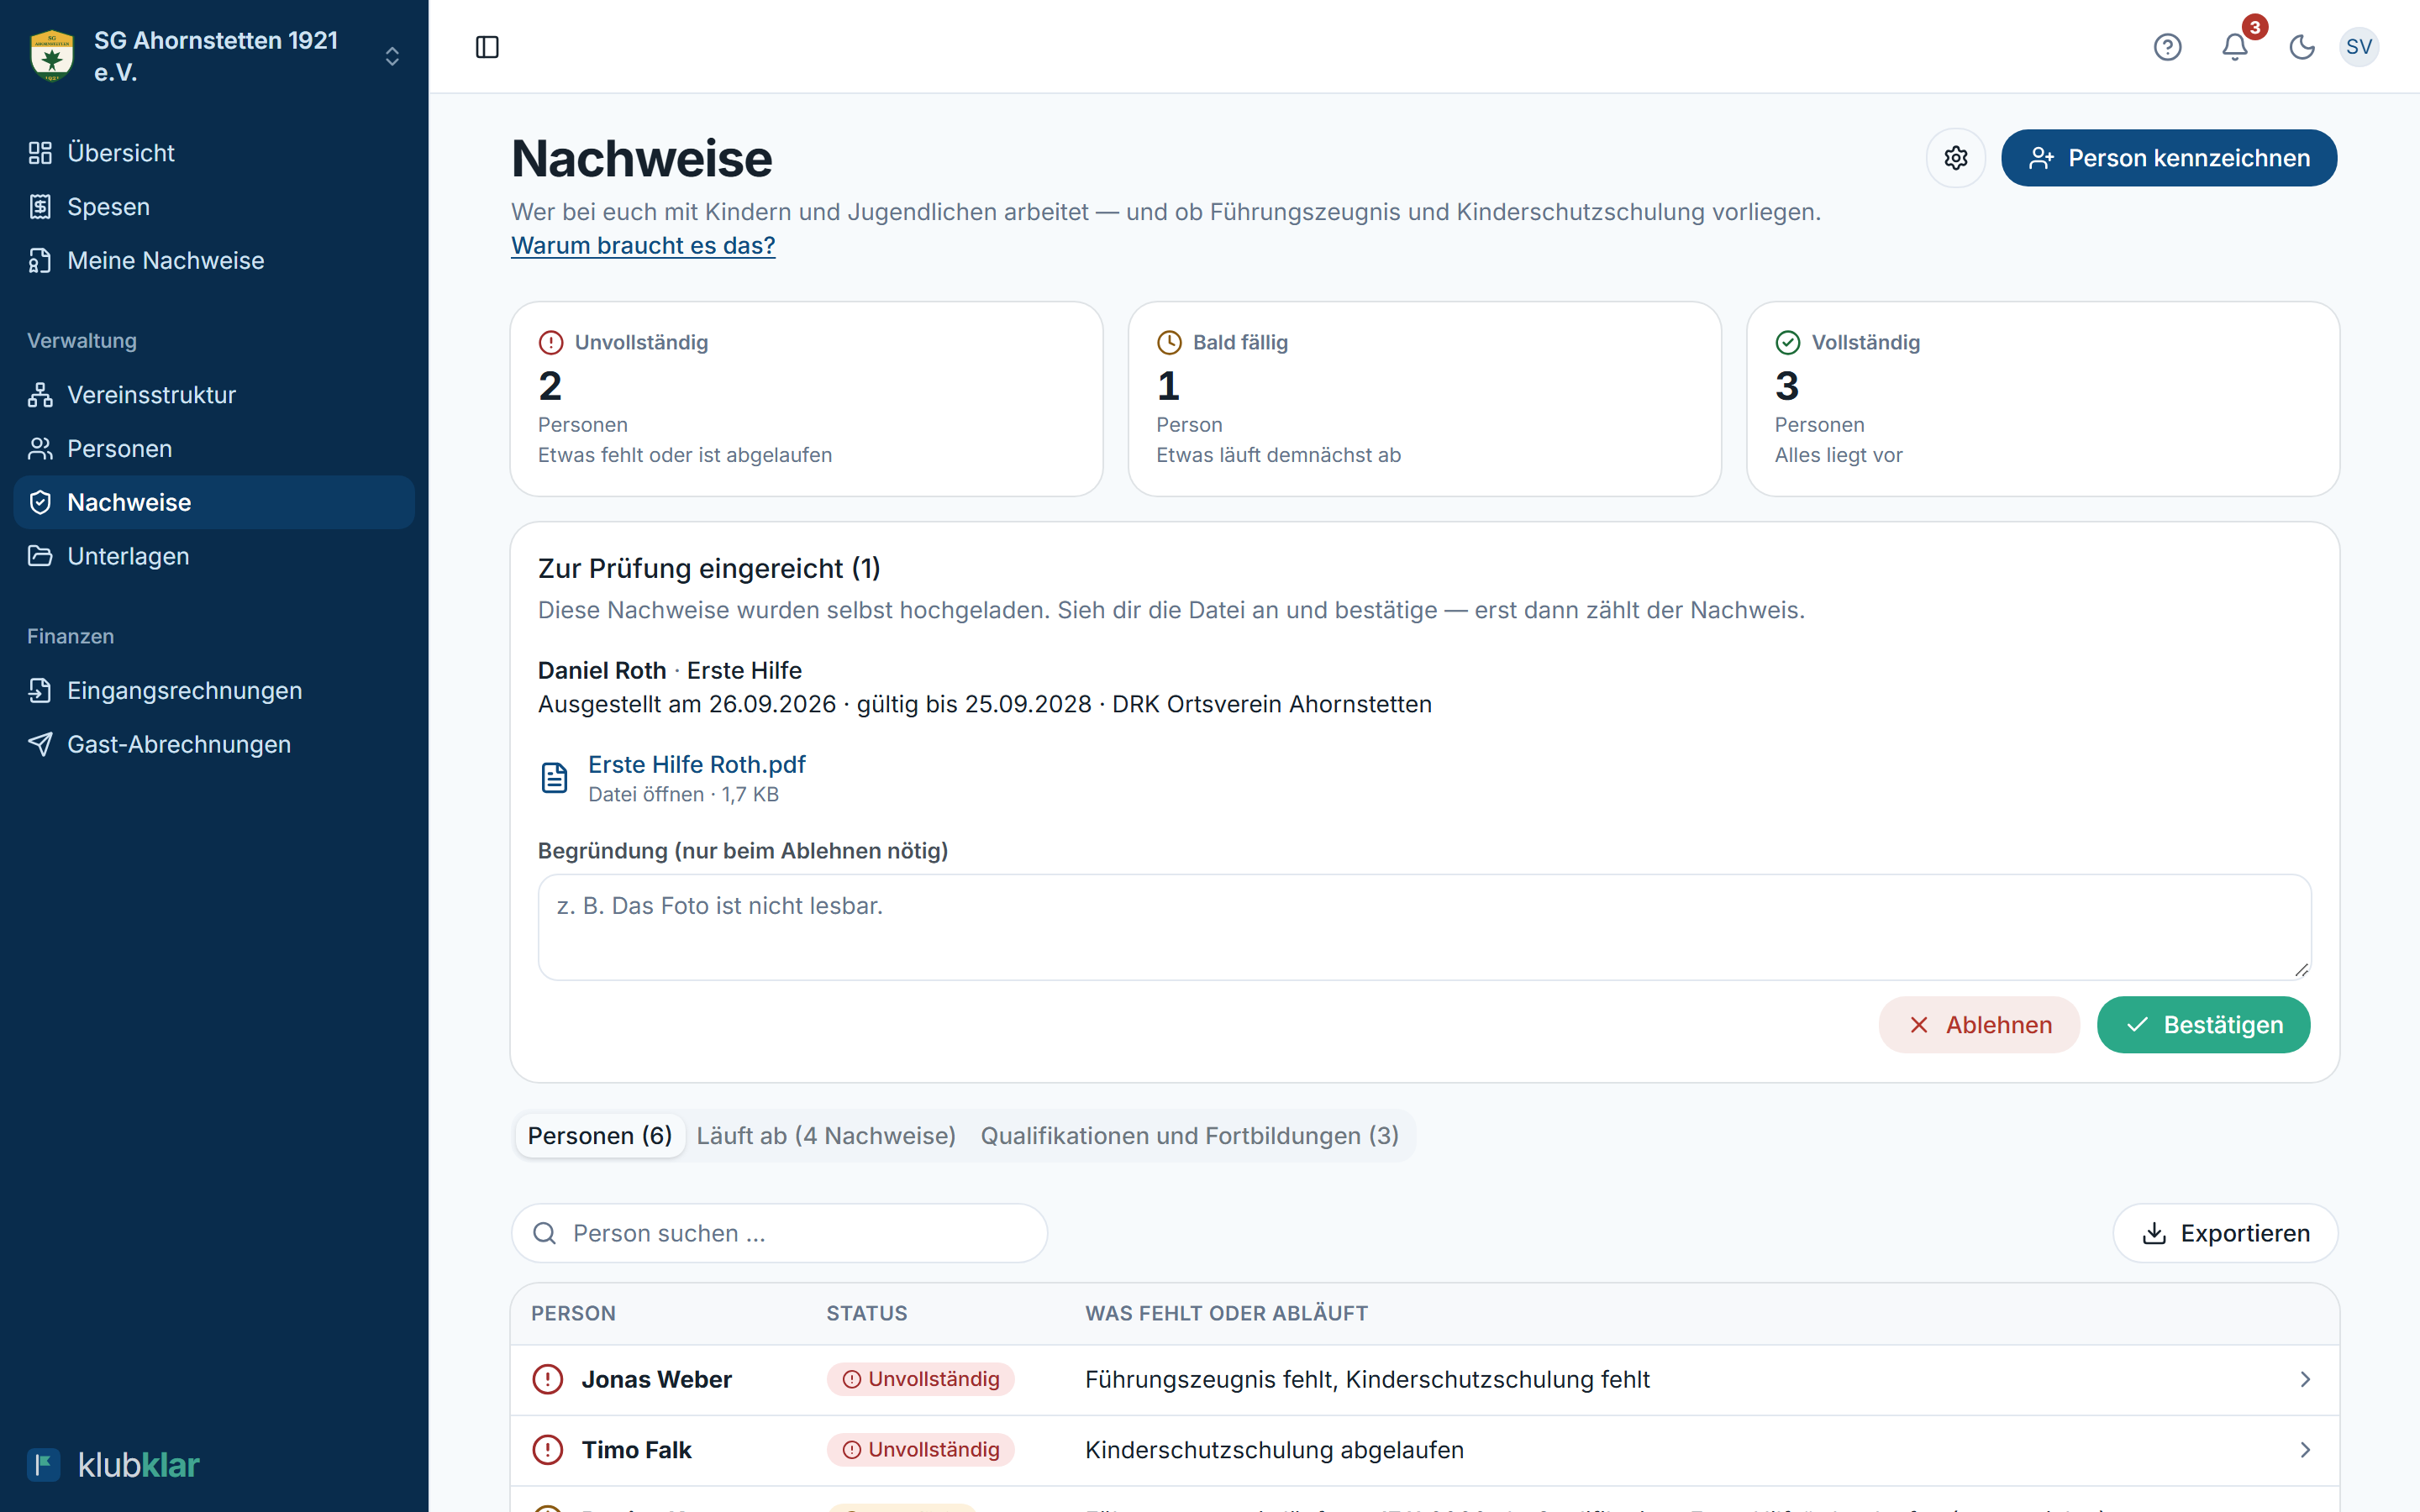Click alert icon beside Jonas Weber
Viewport: 2420px width, 1512px height.
[548, 1380]
